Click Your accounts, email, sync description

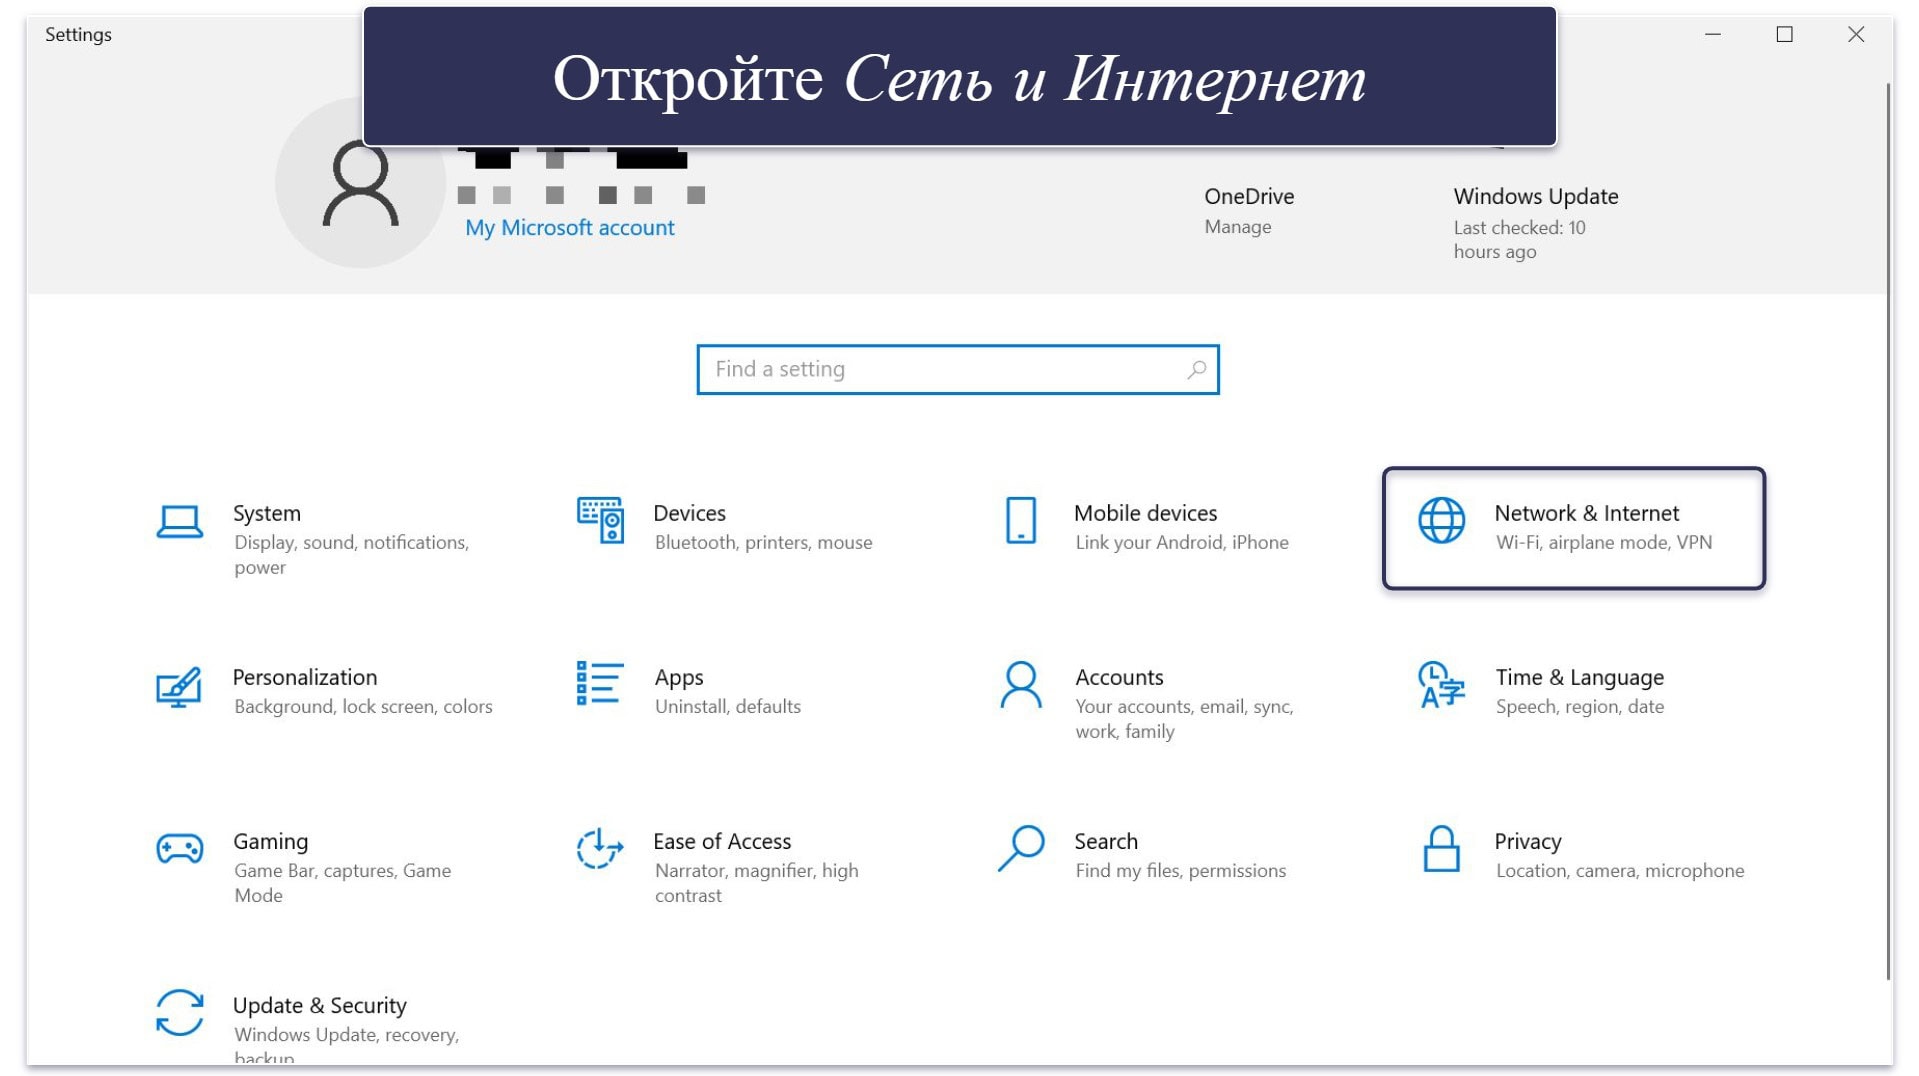tap(1184, 719)
